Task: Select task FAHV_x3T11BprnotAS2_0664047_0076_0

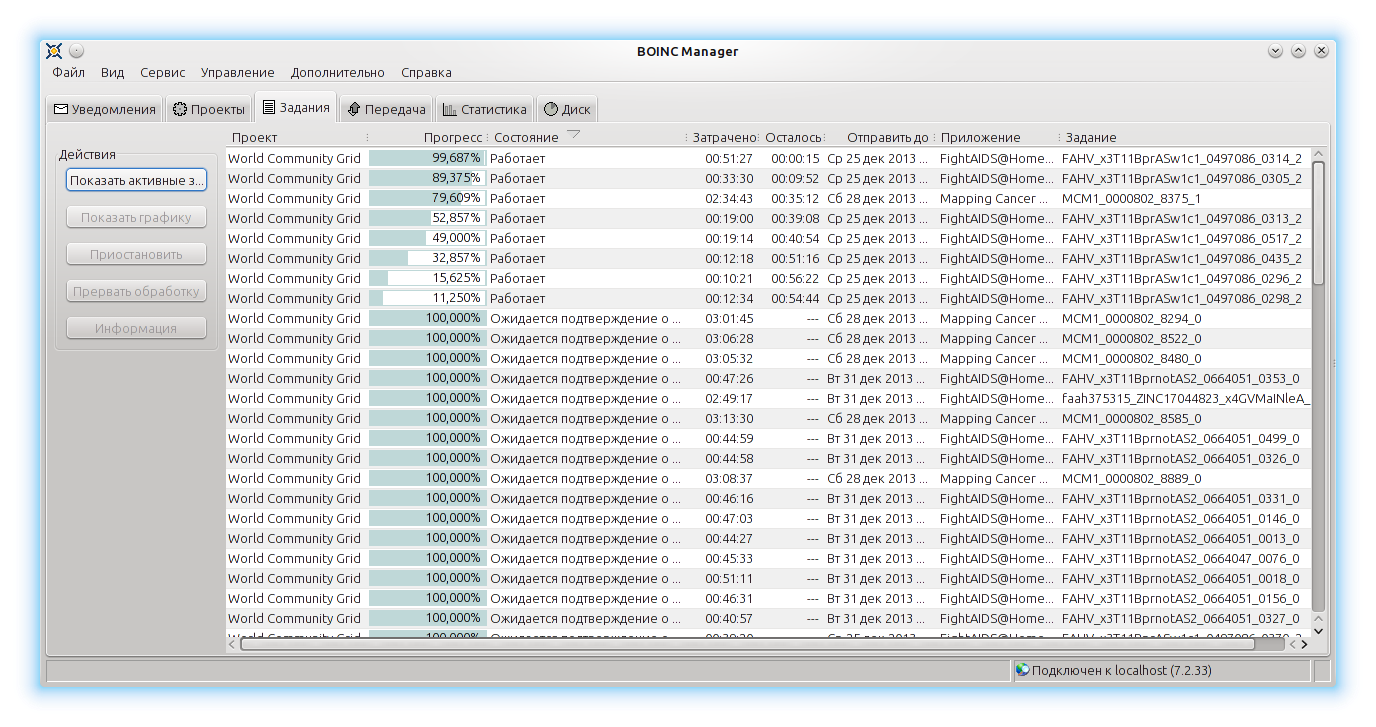Action: click(1180, 558)
